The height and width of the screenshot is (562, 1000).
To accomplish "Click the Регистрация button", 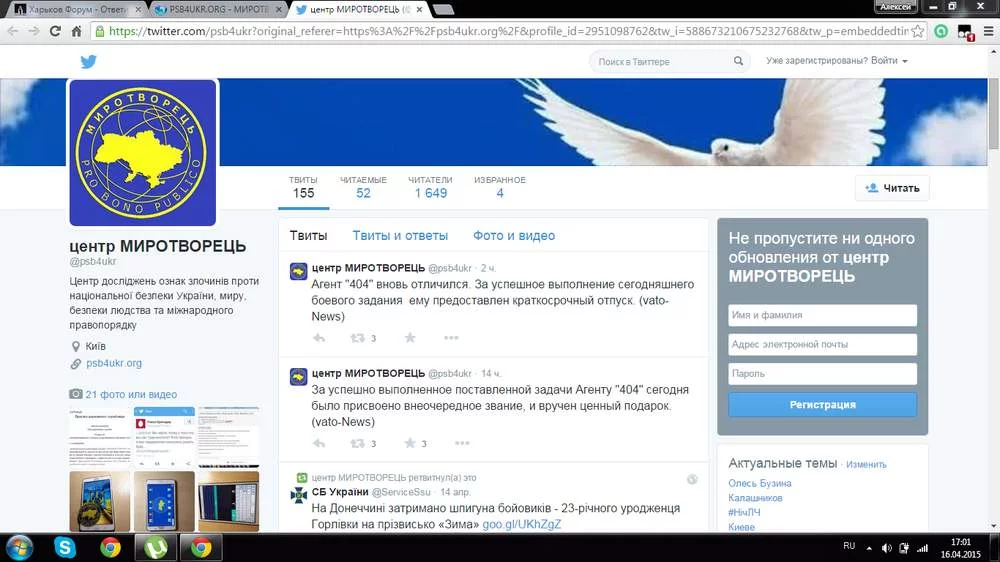I will point(822,404).
